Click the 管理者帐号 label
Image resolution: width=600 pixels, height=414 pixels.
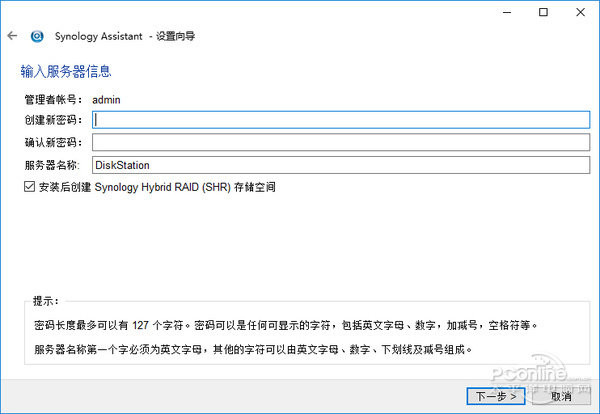[53, 100]
